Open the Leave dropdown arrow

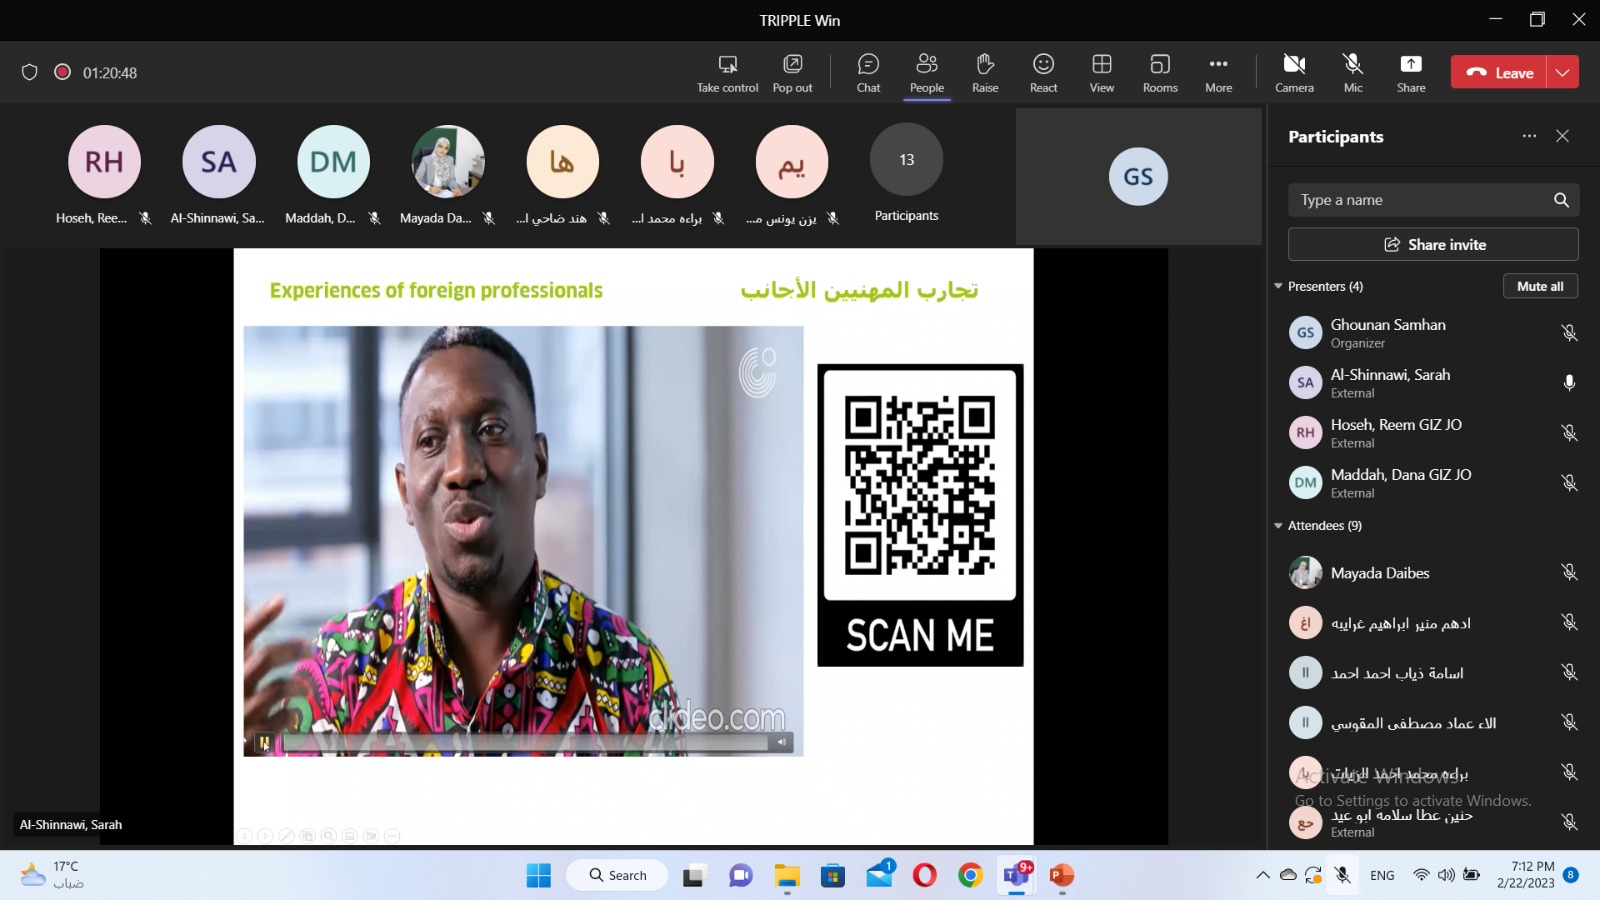[1562, 72]
